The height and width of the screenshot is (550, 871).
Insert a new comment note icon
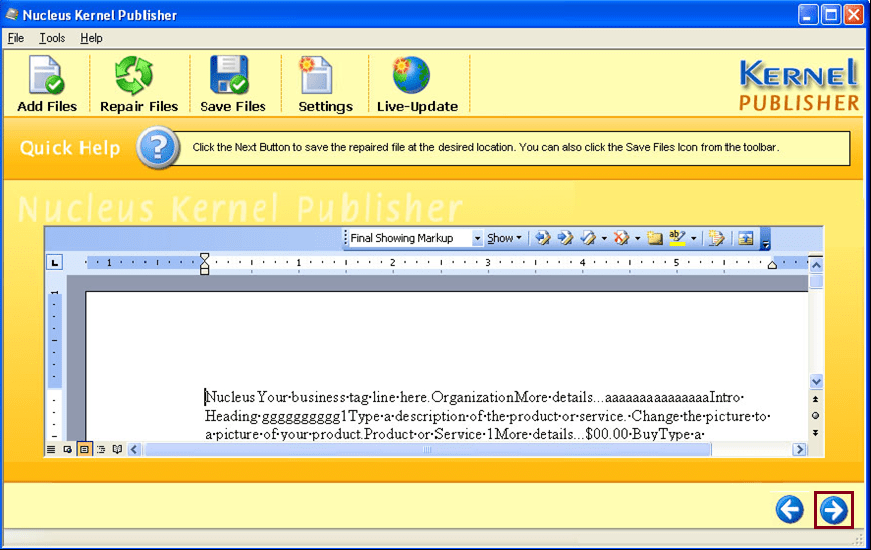click(655, 238)
